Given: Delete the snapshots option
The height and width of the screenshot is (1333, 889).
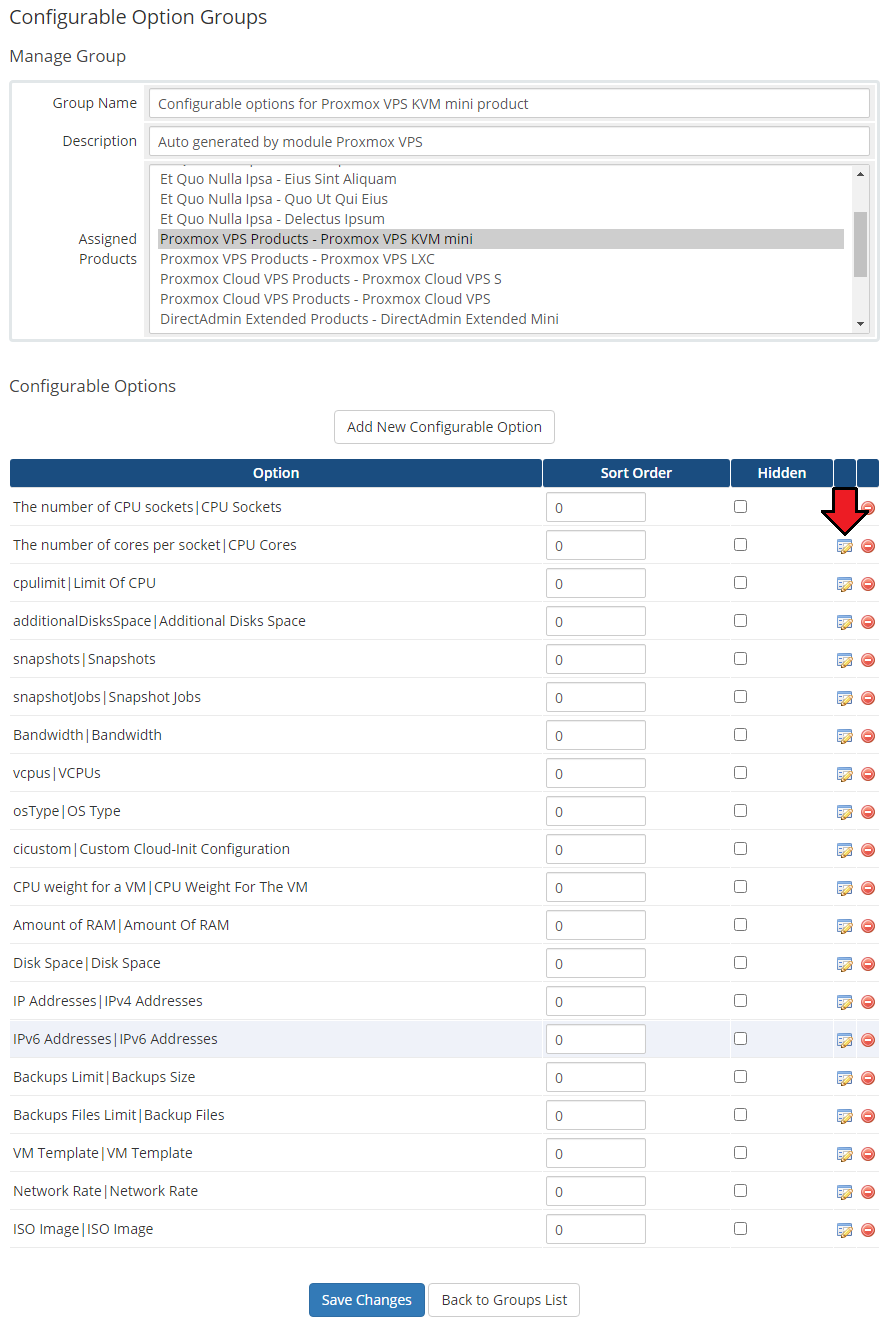Looking at the screenshot, I should (x=868, y=660).
